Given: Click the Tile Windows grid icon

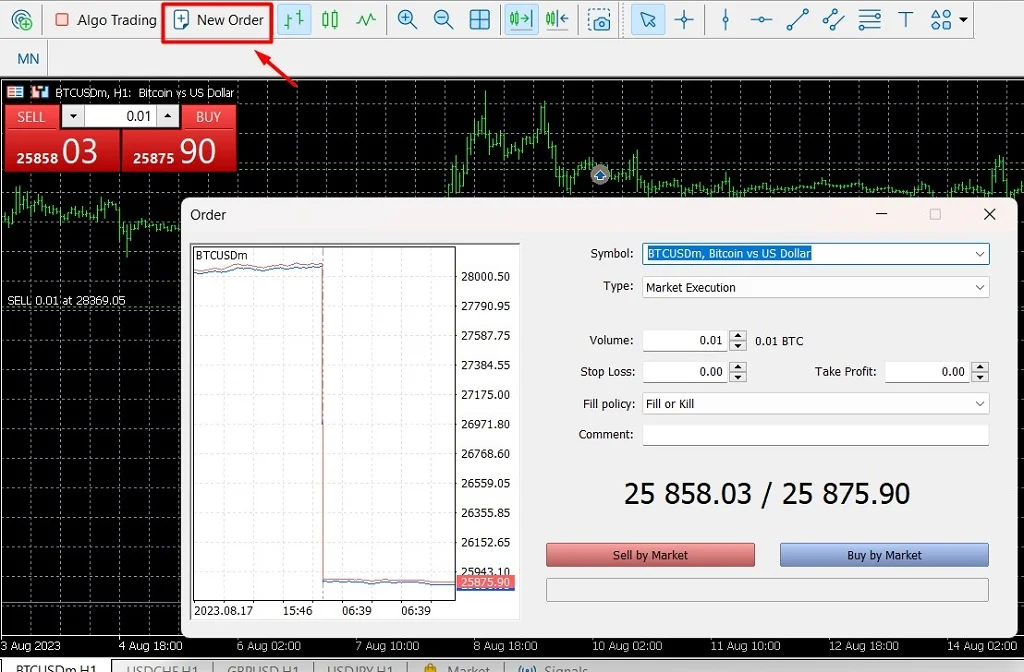Looking at the screenshot, I should click(x=478, y=19).
